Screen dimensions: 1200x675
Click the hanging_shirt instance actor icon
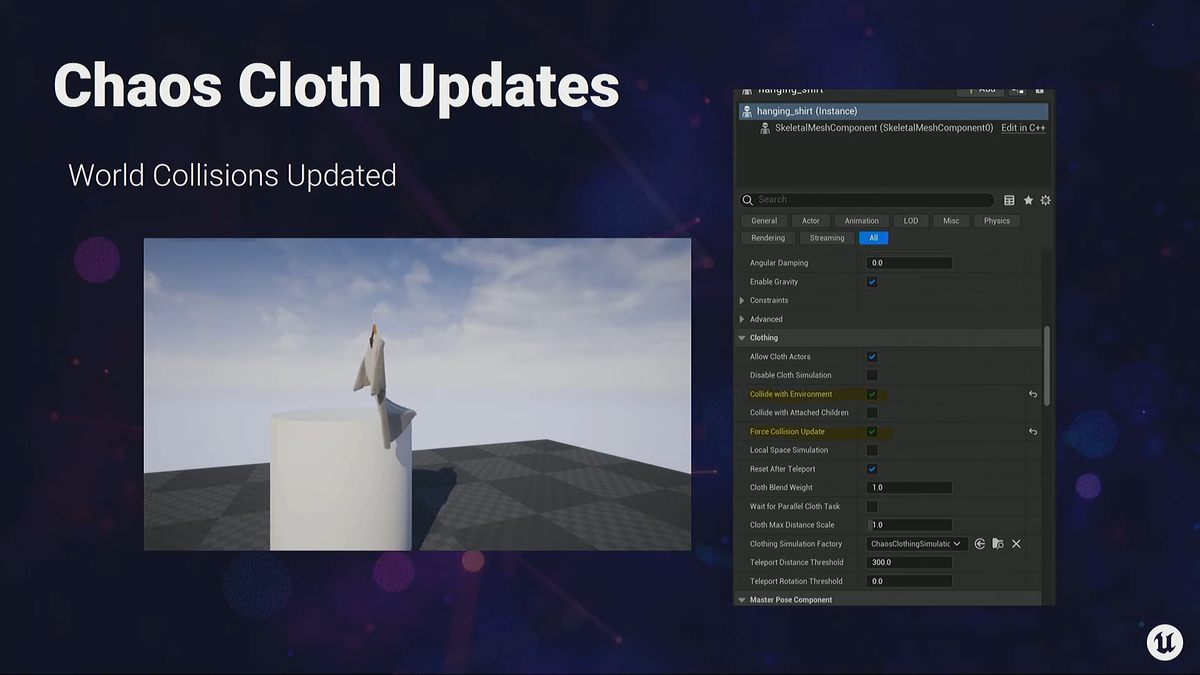point(747,111)
